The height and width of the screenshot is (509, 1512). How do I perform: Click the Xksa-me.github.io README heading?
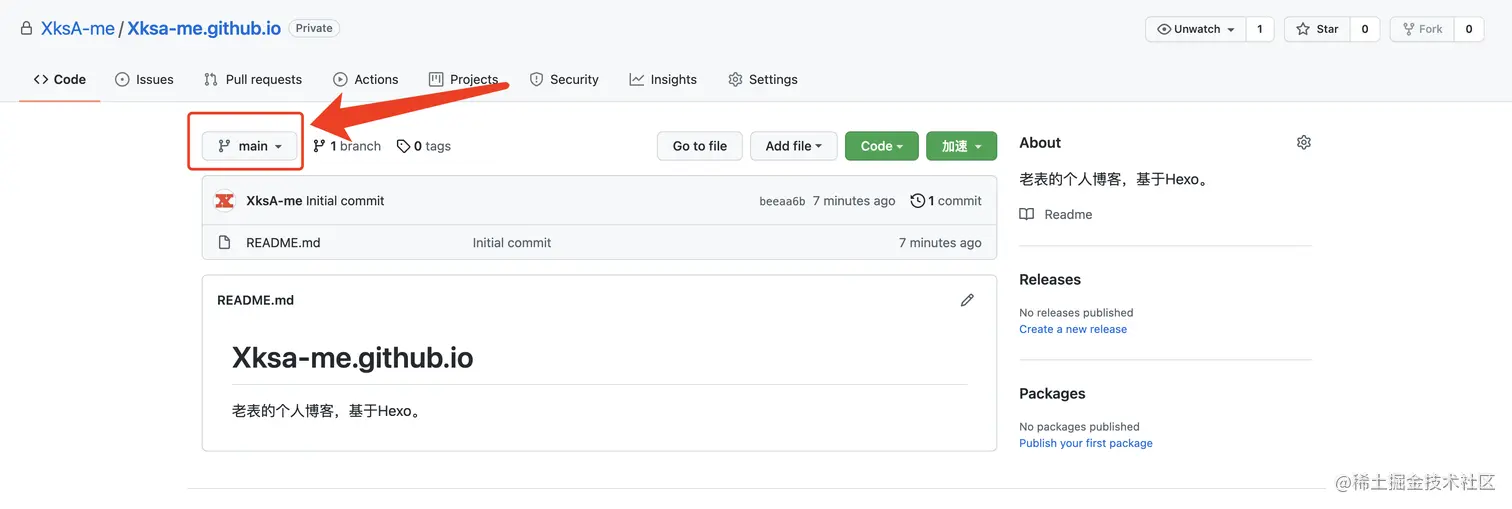pyautogui.click(x=352, y=358)
